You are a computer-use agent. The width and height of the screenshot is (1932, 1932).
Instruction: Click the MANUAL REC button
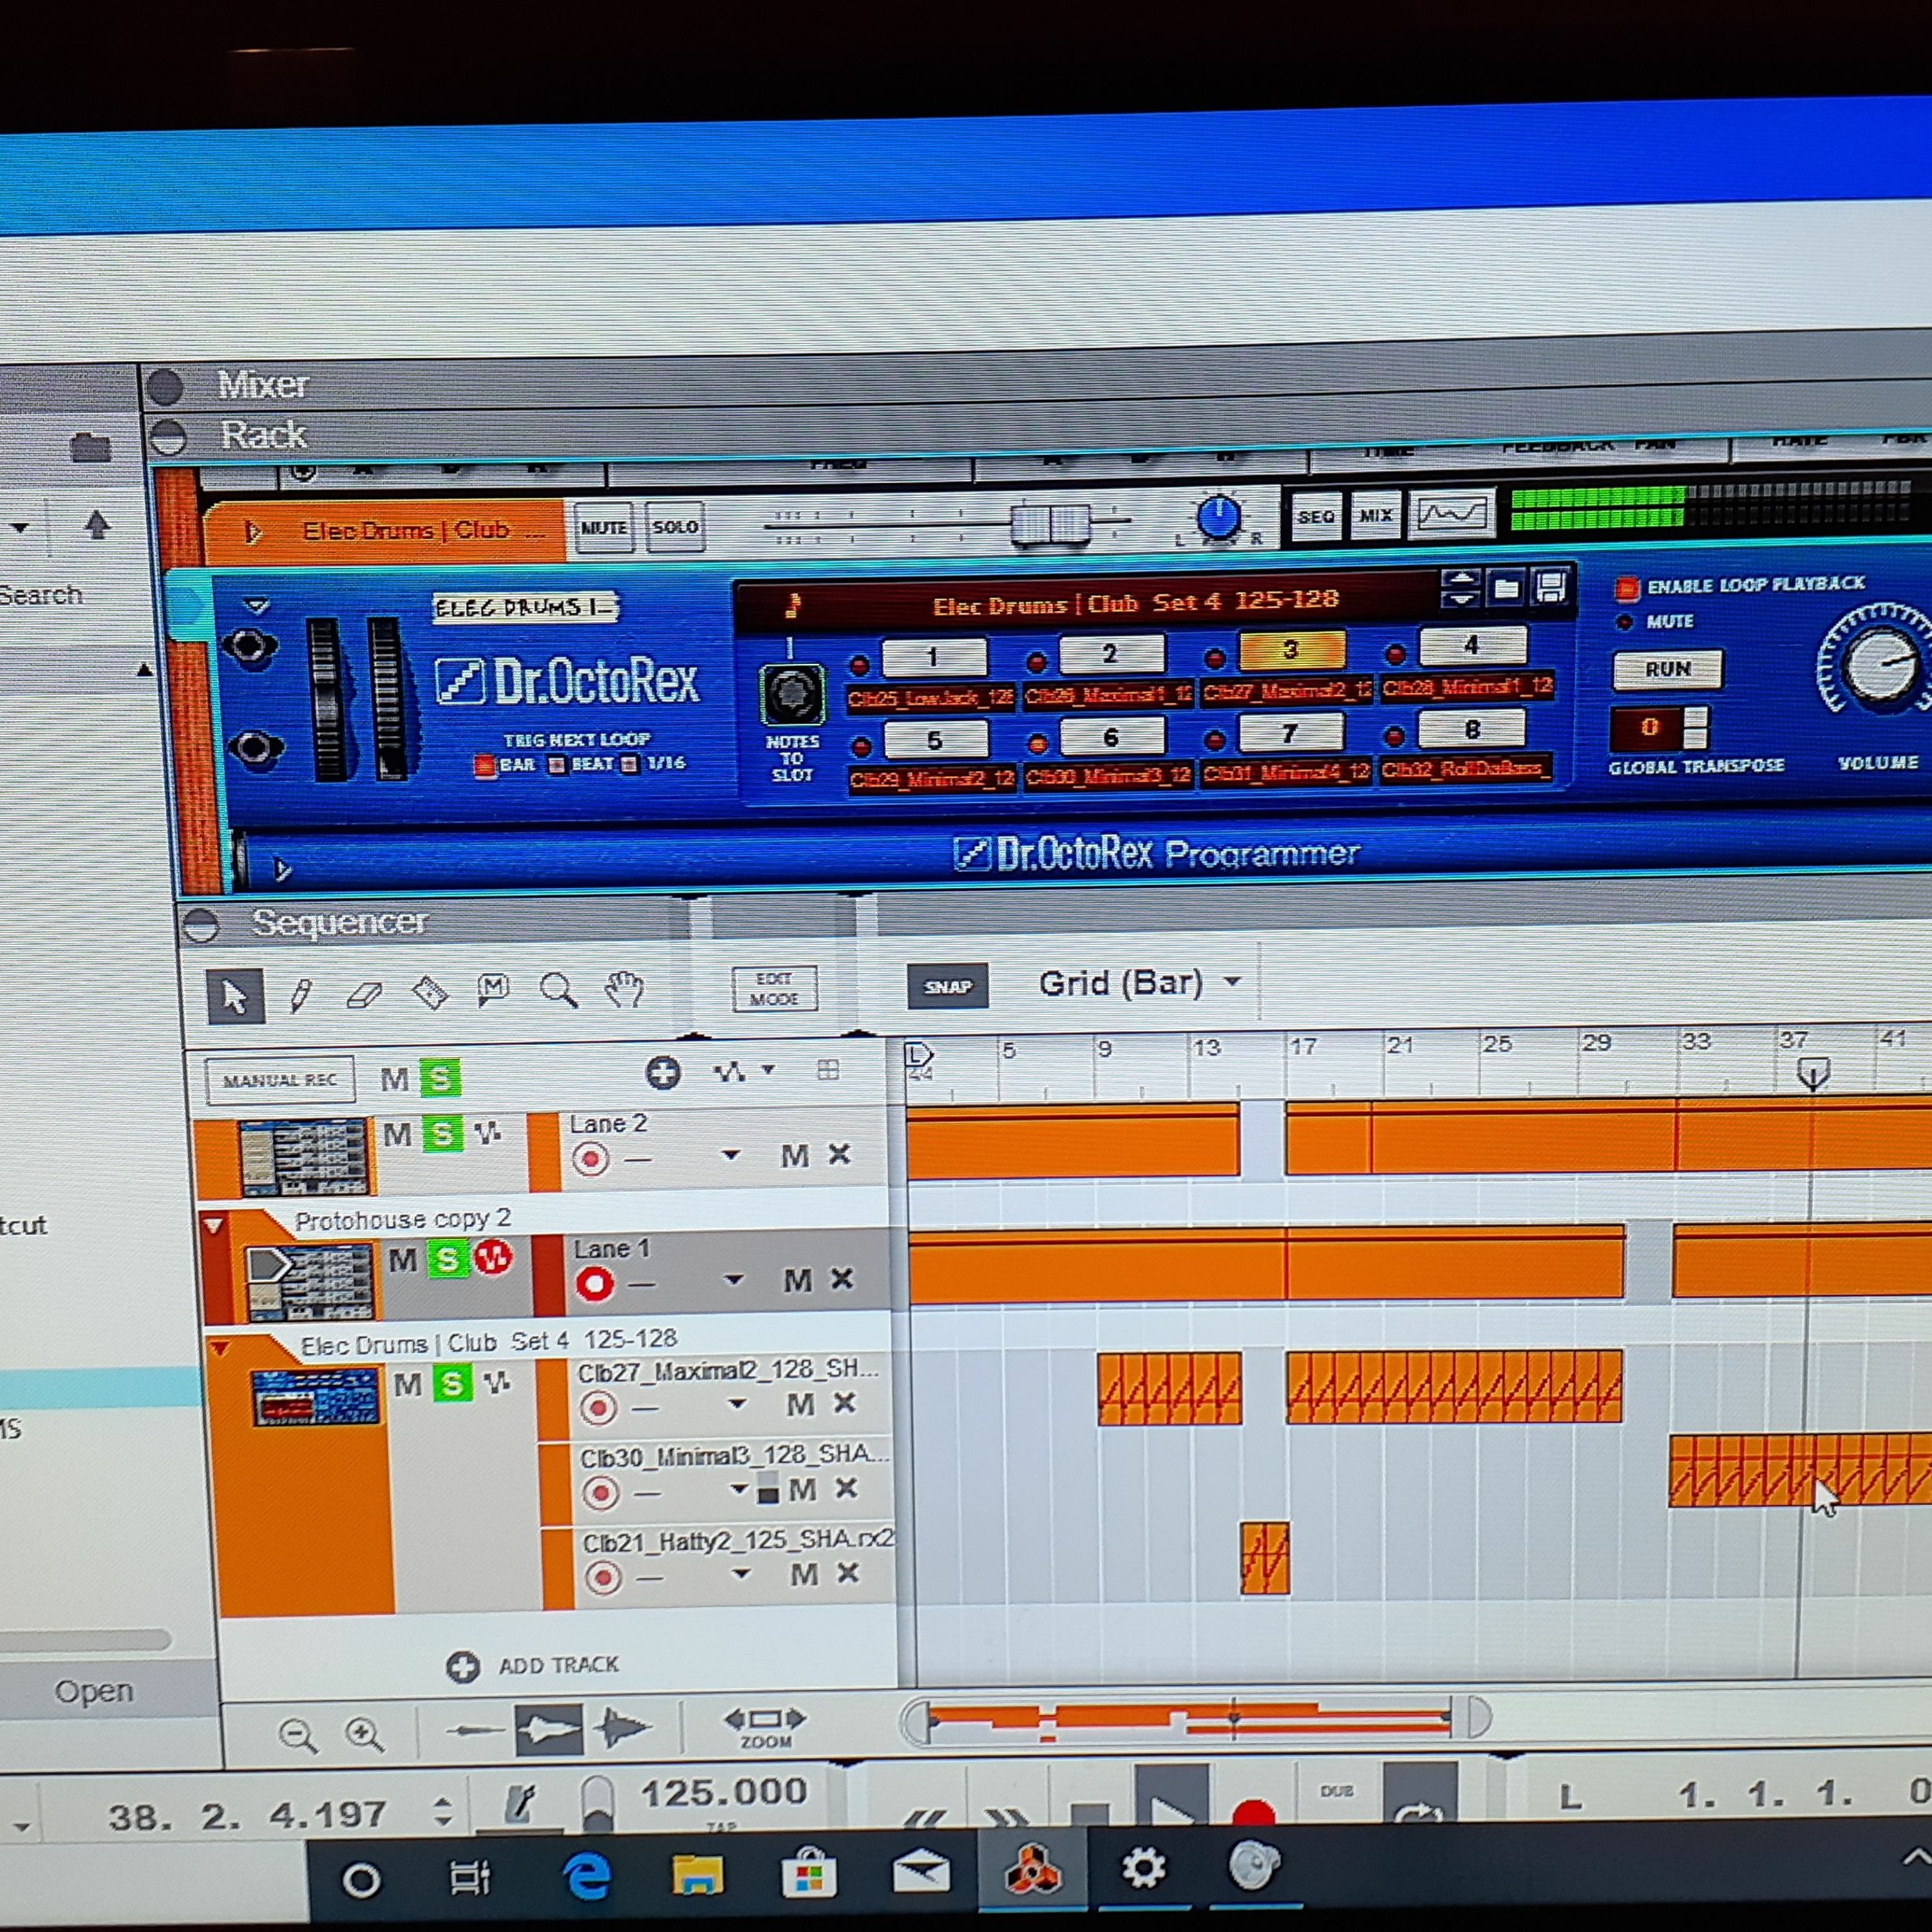coord(279,1080)
